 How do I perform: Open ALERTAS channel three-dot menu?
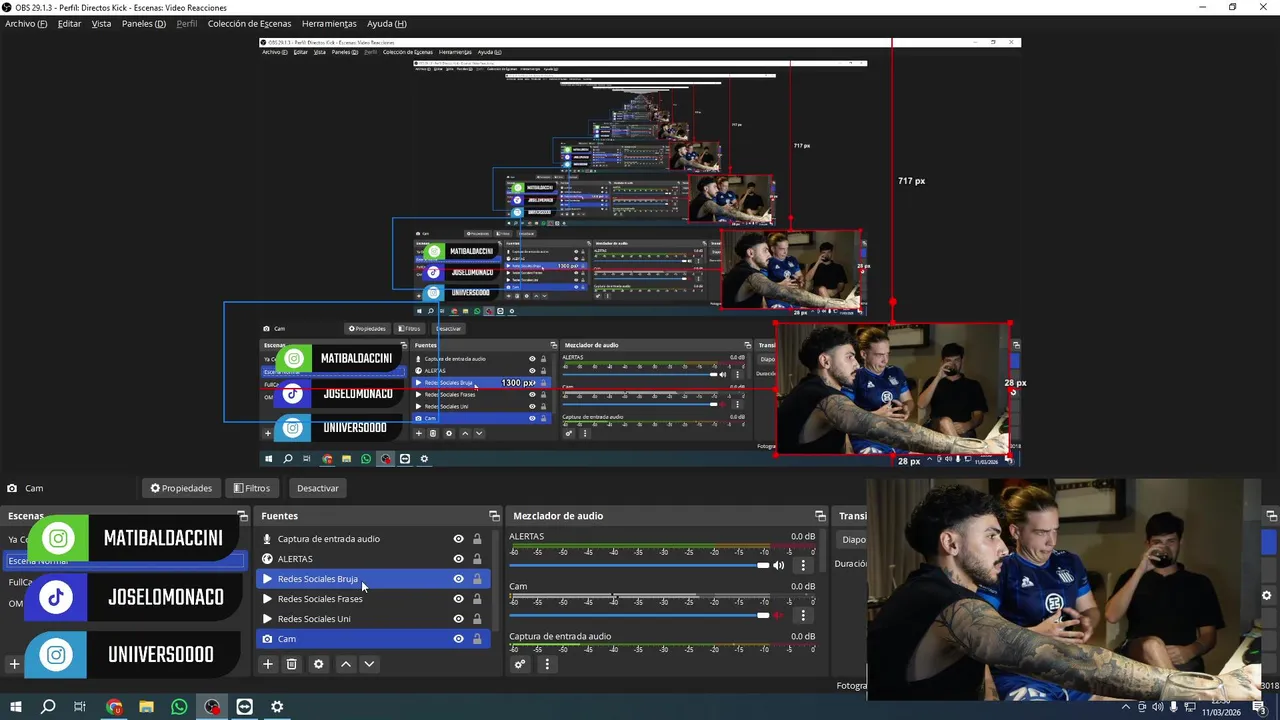coord(803,566)
